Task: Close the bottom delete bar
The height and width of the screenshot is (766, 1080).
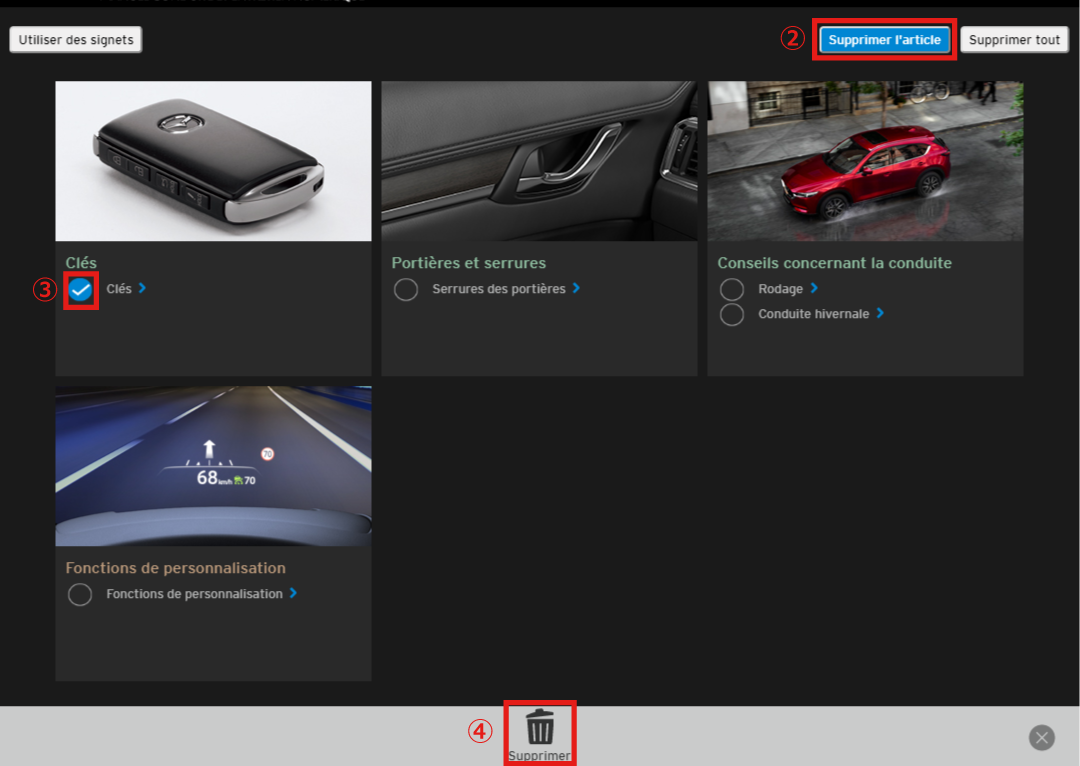Action: pos(1042,738)
